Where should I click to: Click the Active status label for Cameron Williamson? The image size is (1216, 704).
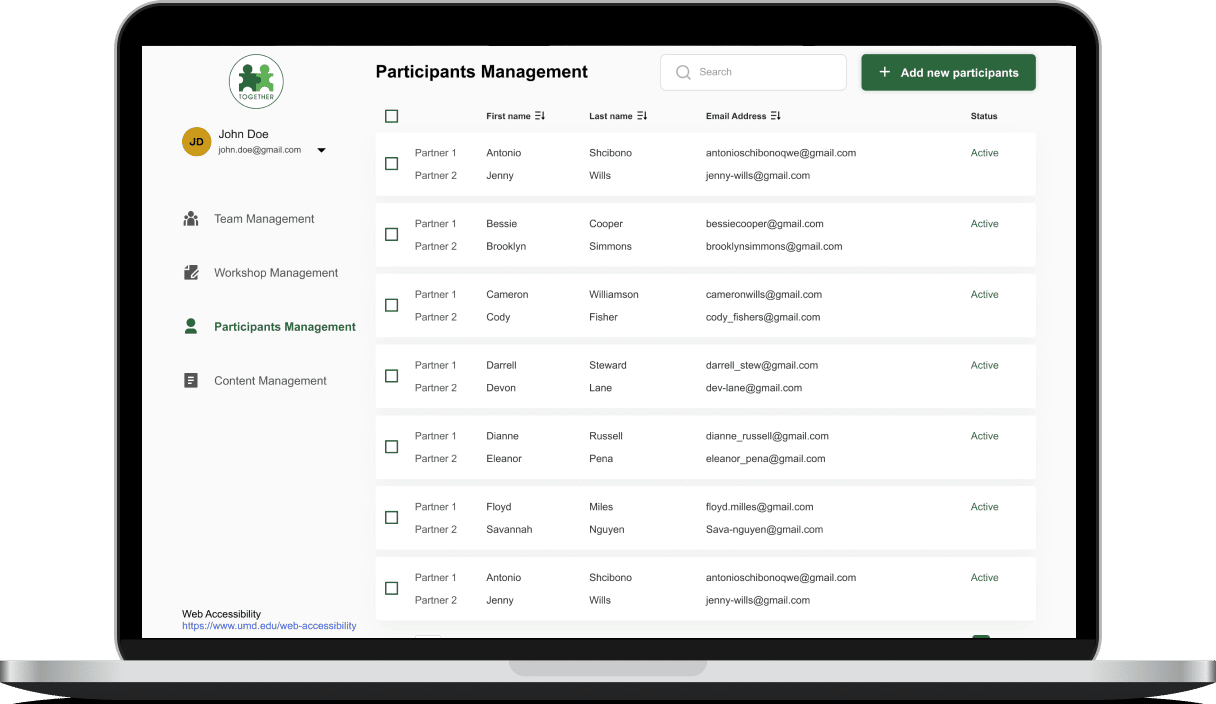(984, 294)
